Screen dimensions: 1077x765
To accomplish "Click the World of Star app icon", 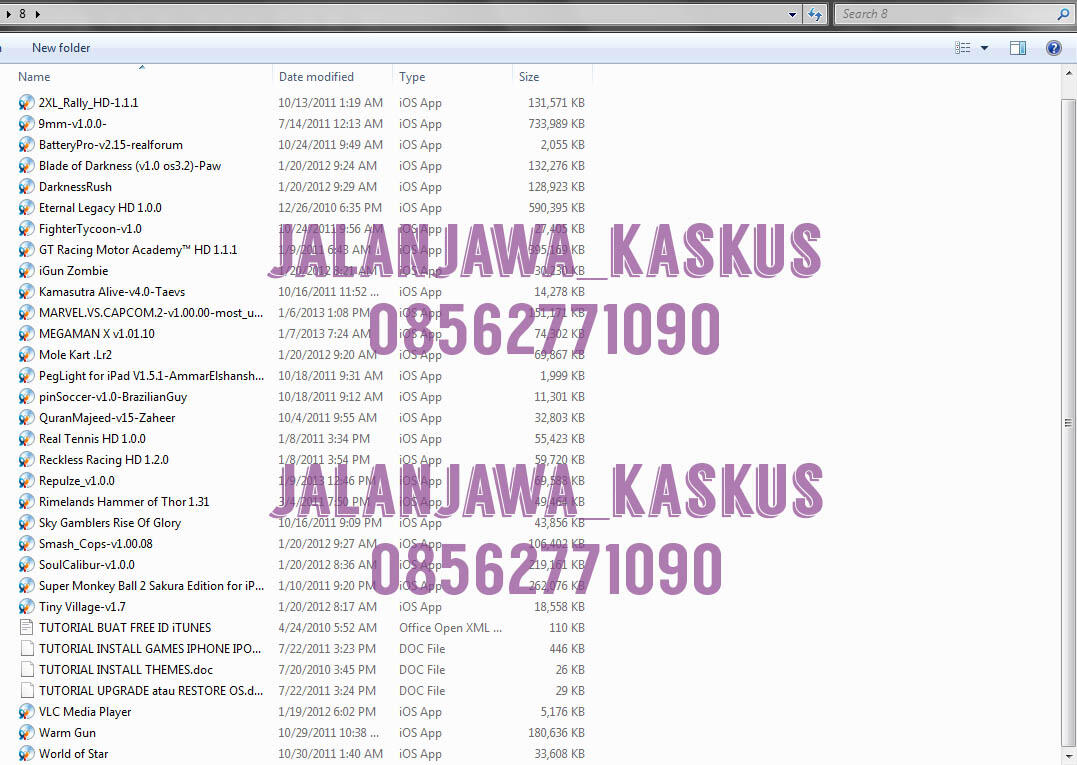I will point(26,754).
